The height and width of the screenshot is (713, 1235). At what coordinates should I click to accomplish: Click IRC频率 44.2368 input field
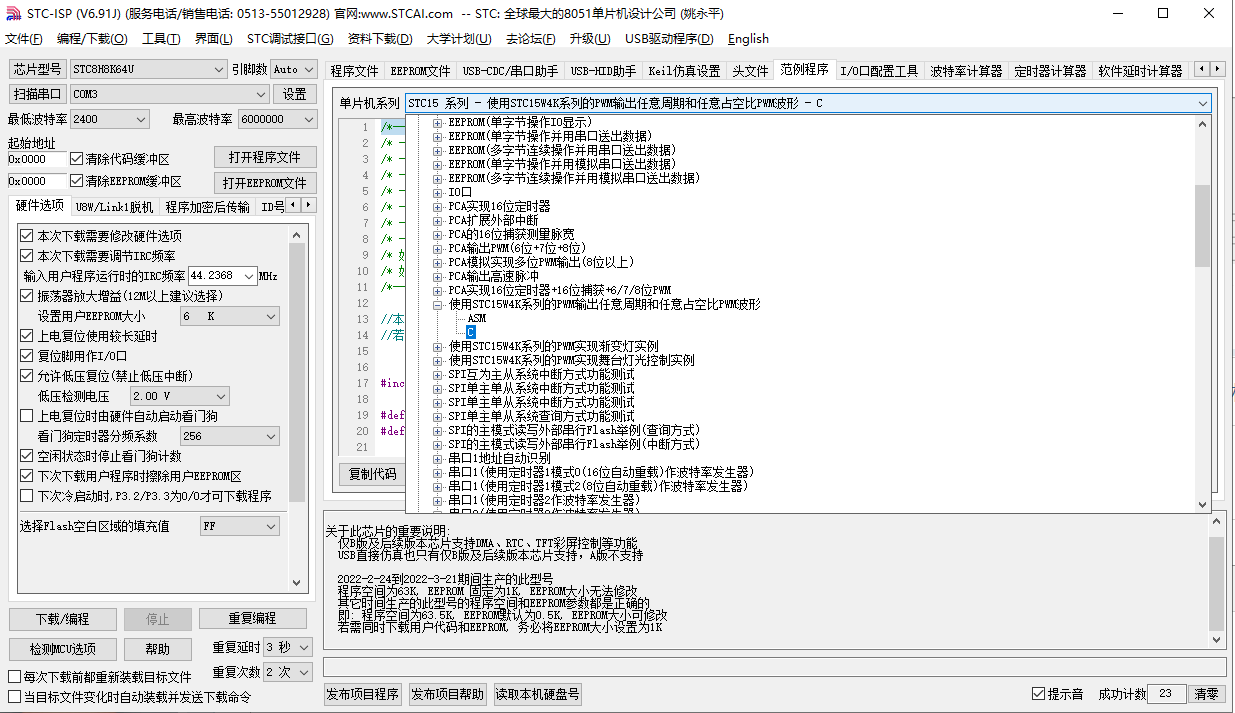click(215, 276)
